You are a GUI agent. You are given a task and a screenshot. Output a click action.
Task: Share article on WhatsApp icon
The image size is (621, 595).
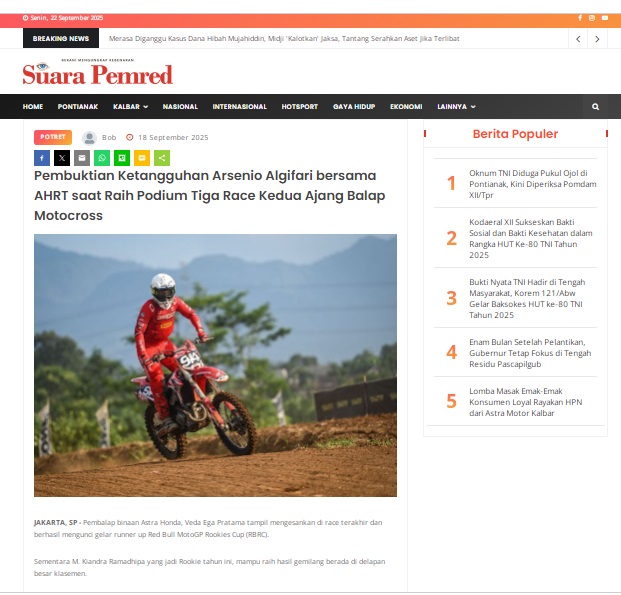coord(102,158)
